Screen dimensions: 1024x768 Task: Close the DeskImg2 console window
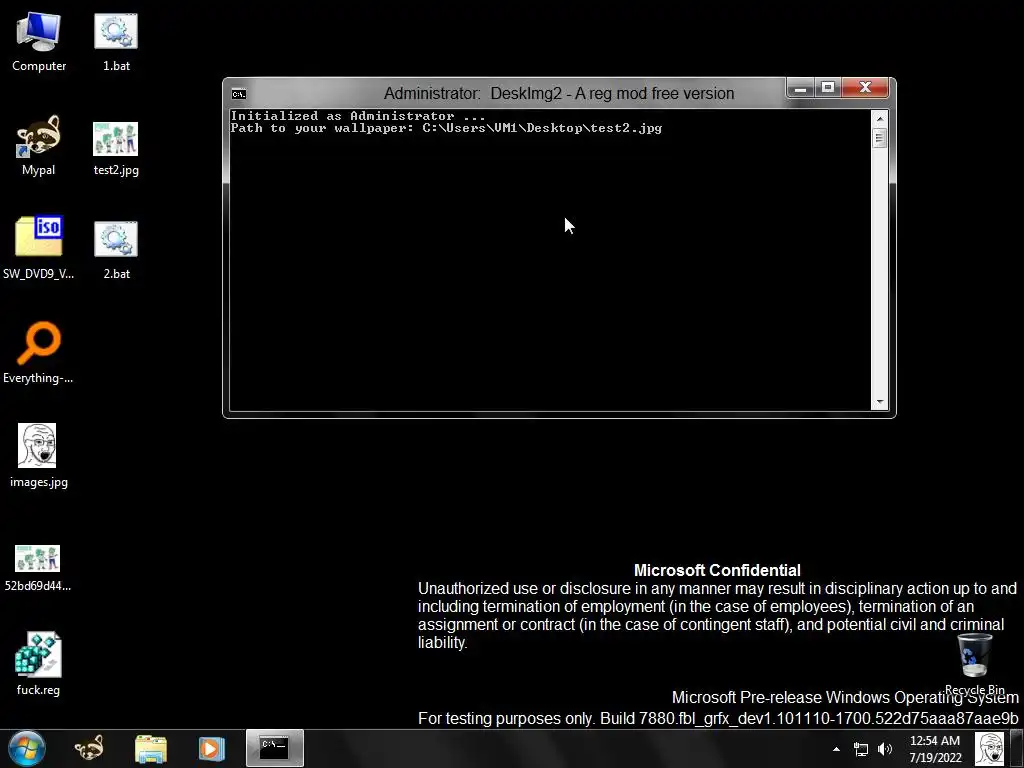[x=865, y=88]
